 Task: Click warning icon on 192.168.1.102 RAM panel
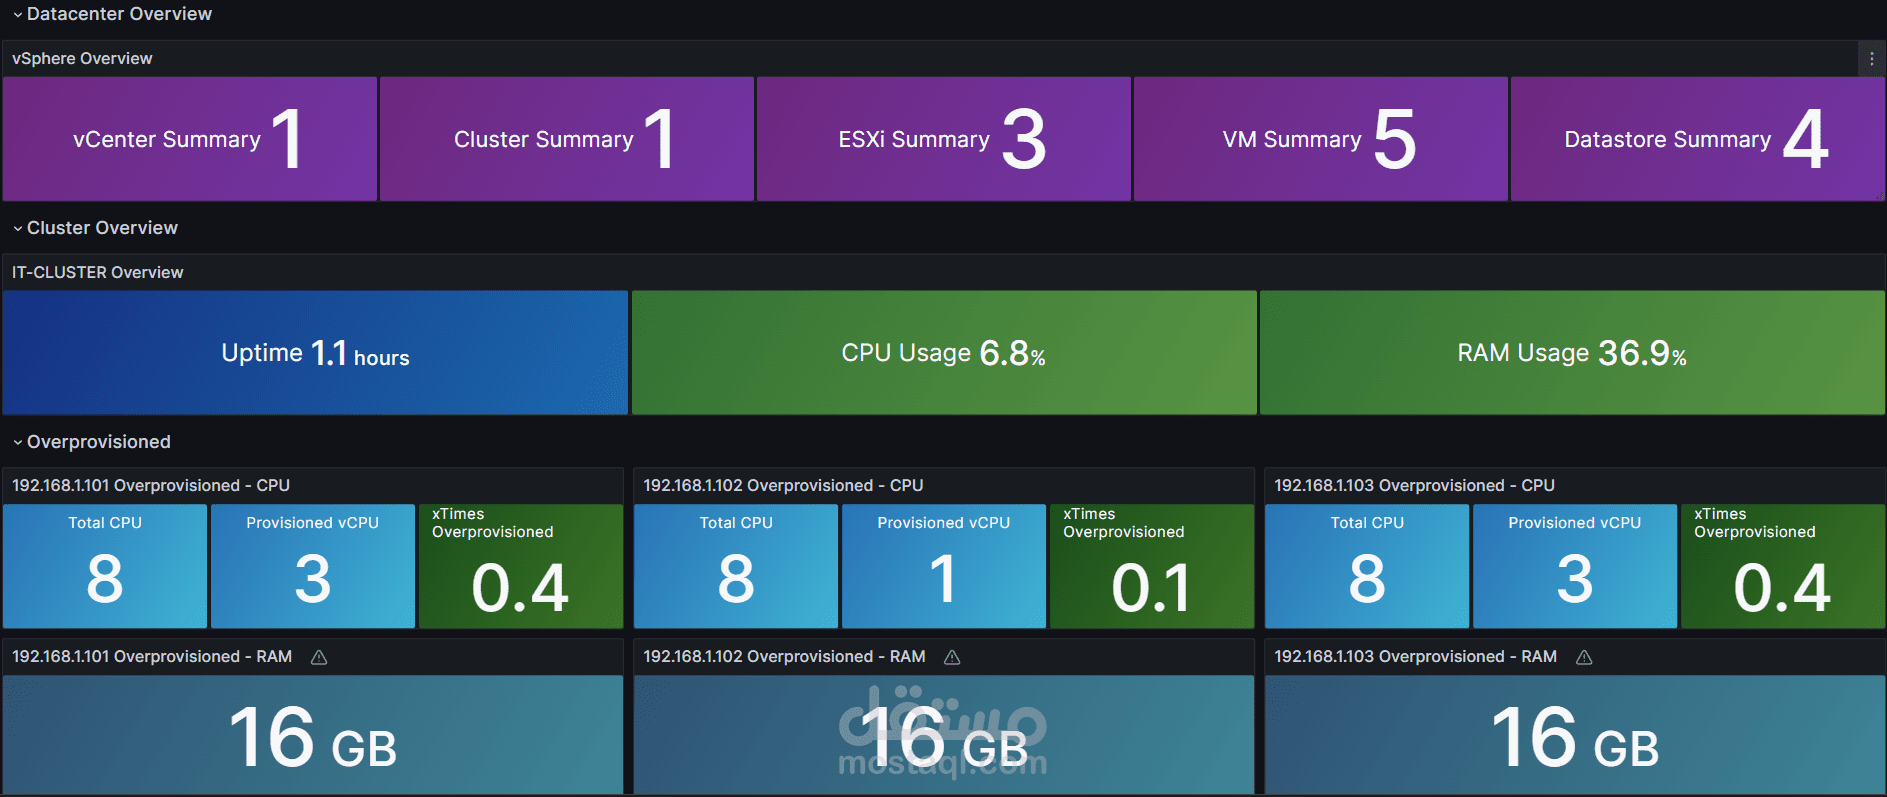[952, 657]
